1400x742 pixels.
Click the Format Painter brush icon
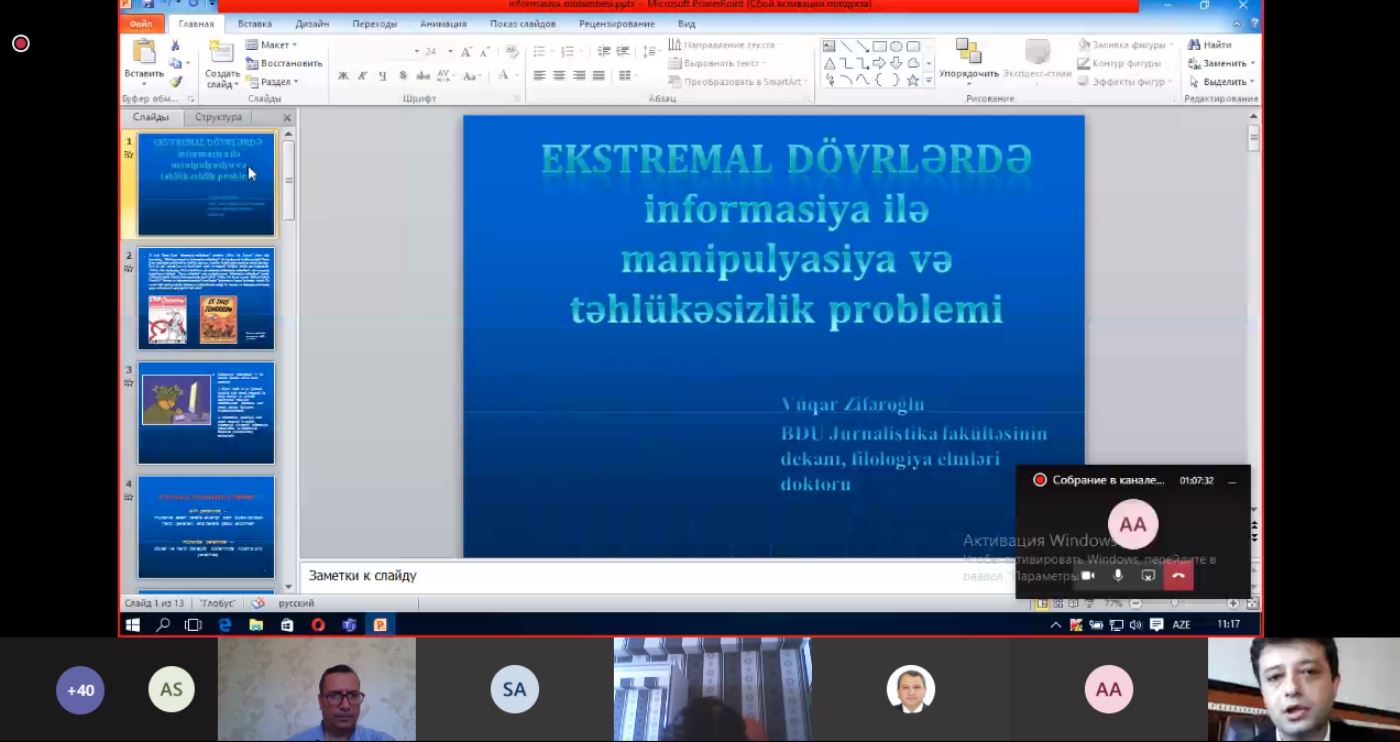coord(176,82)
